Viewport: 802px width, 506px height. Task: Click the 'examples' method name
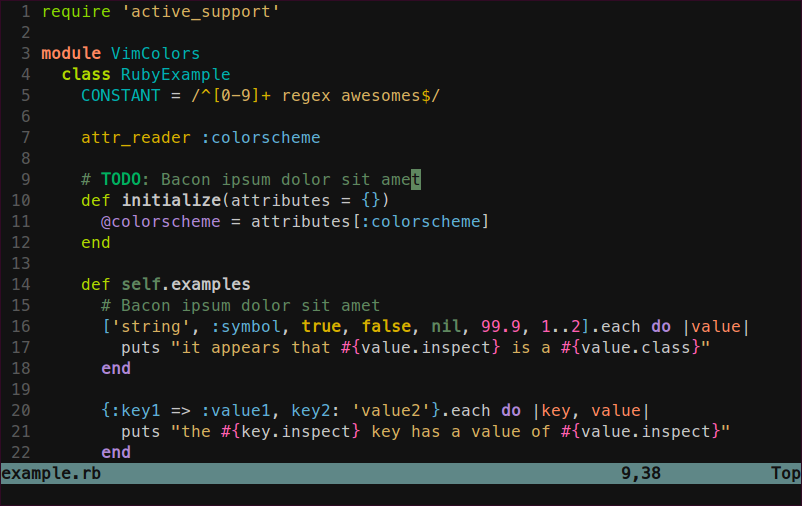click(211, 284)
